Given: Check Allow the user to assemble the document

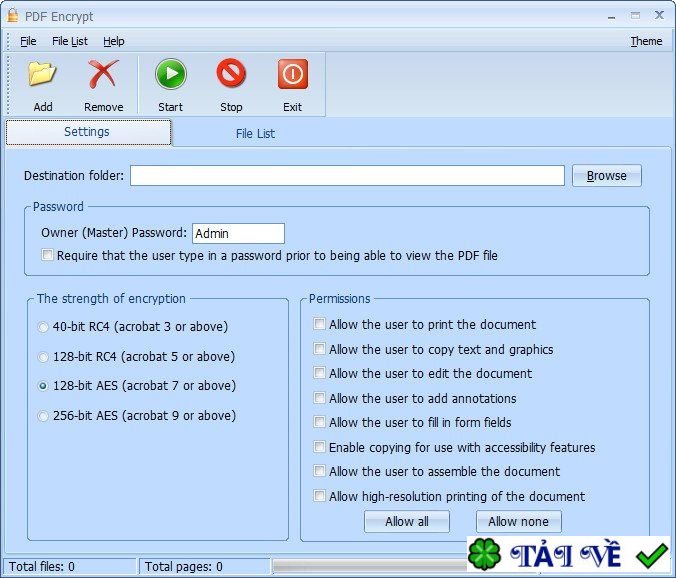Looking at the screenshot, I should point(319,471).
